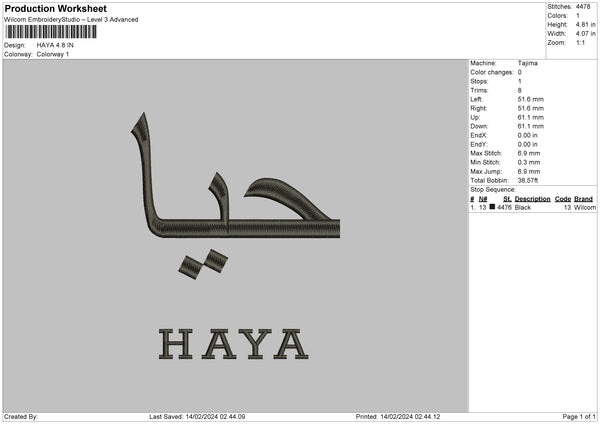Click the N# column header
600x424 pixels.
(x=483, y=199)
